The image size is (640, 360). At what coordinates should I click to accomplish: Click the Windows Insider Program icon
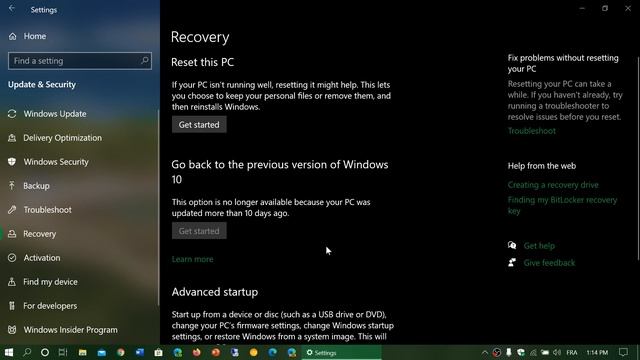pyautogui.click(x=12, y=330)
